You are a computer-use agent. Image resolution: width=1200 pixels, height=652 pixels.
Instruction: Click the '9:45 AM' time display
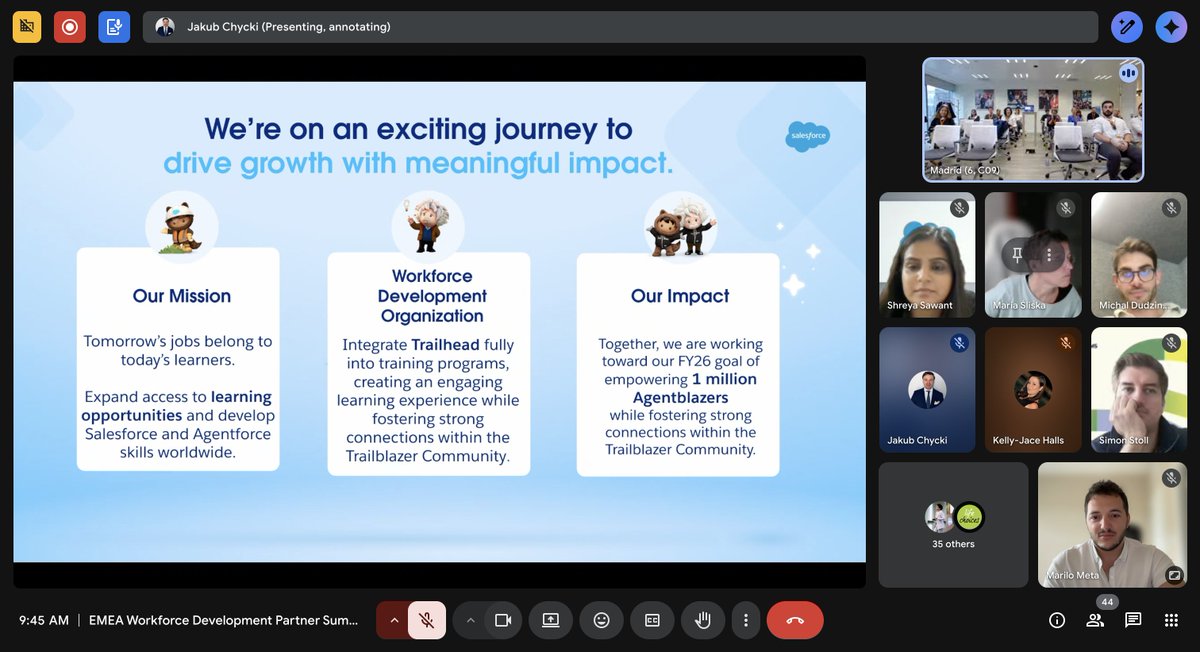coord(44,620)
